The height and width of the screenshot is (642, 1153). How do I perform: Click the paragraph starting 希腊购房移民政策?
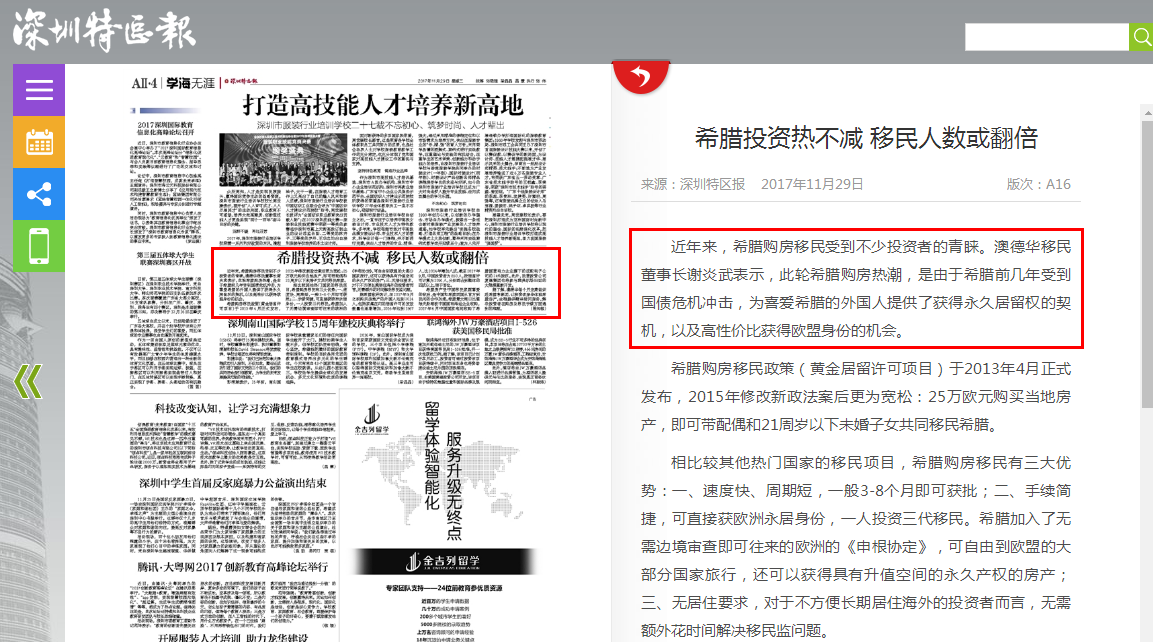click(856, 396)
